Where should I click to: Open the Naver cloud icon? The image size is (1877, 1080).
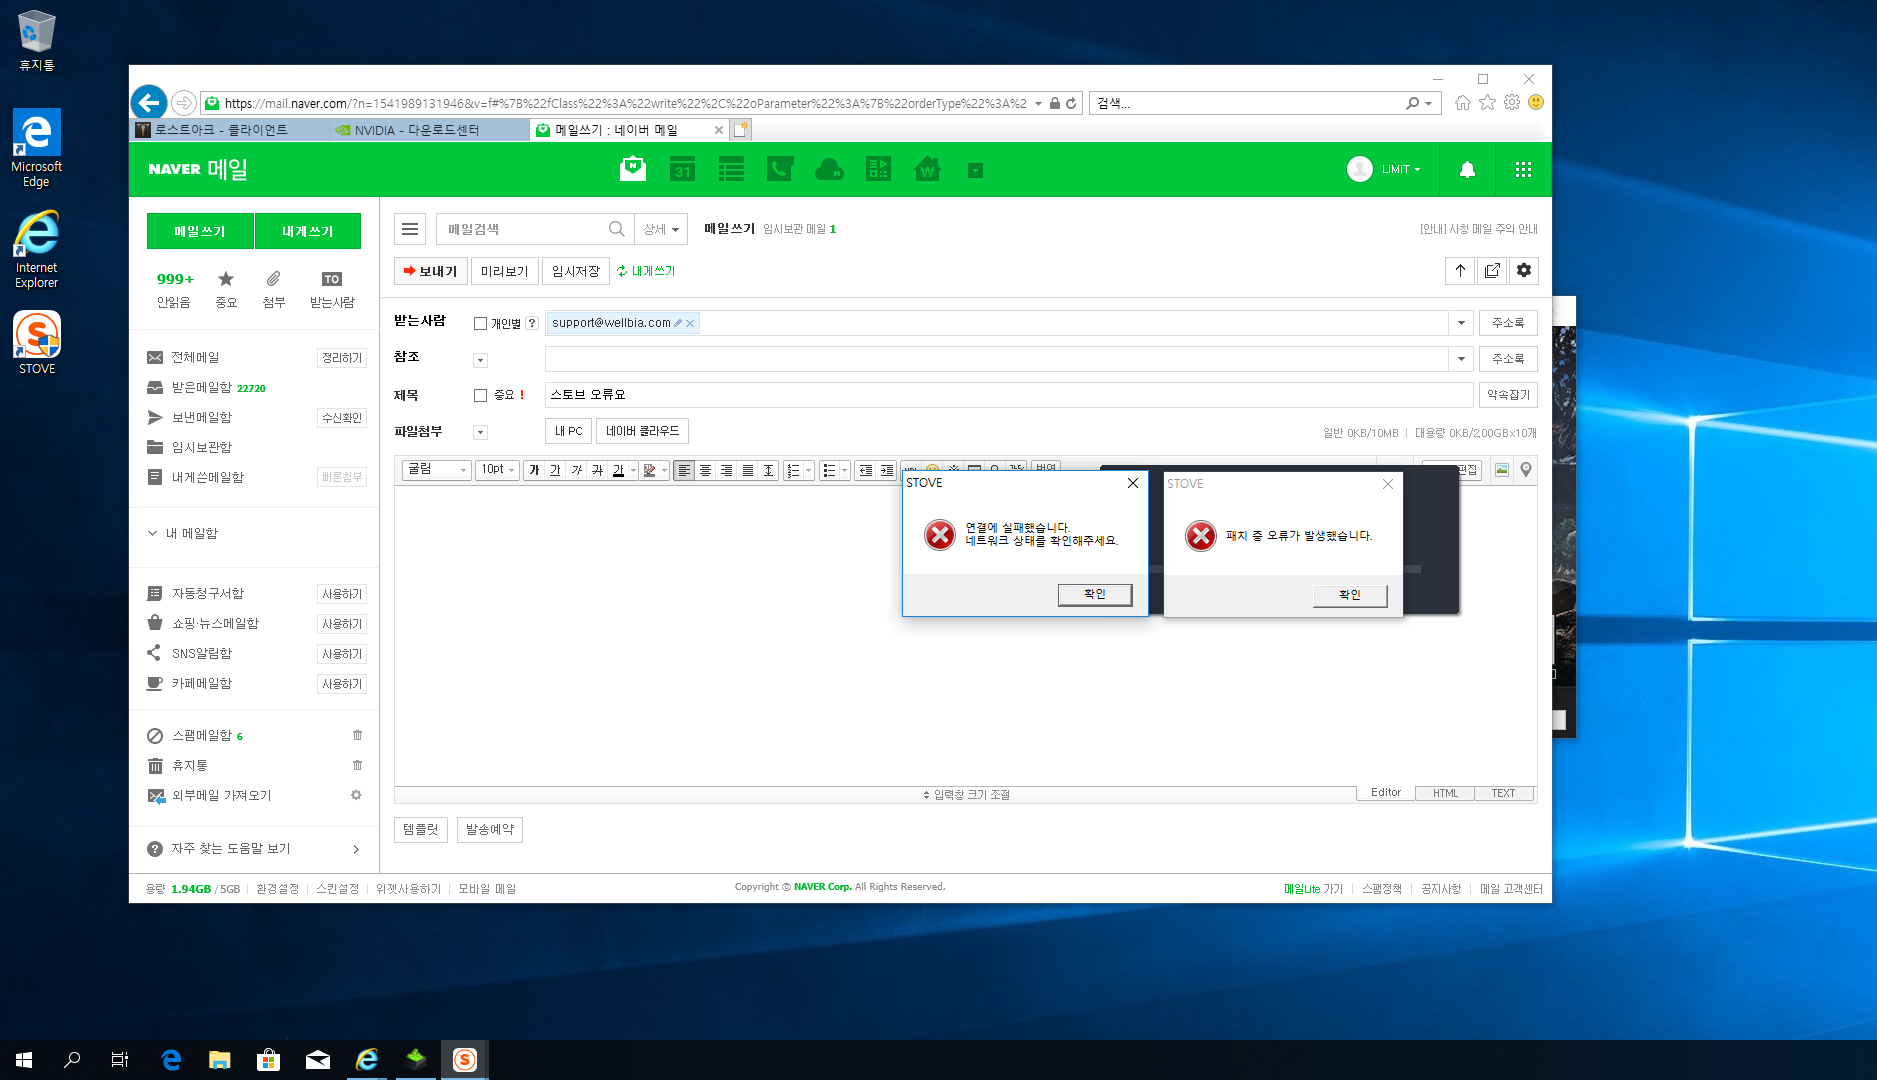pos(829,170)
